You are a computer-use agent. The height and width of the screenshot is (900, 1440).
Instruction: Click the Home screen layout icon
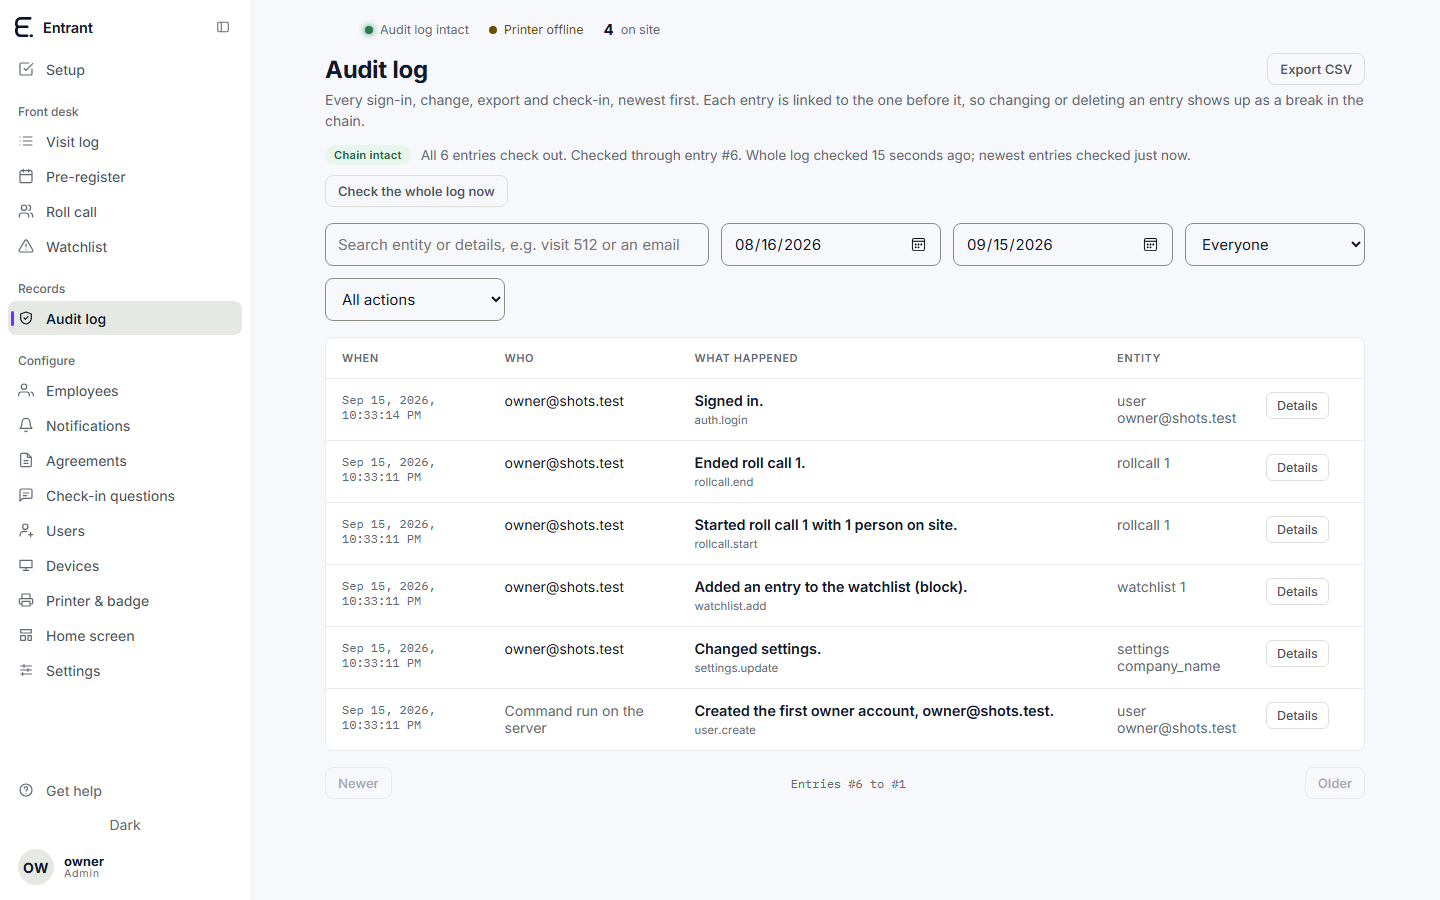(x=26, y=635)
